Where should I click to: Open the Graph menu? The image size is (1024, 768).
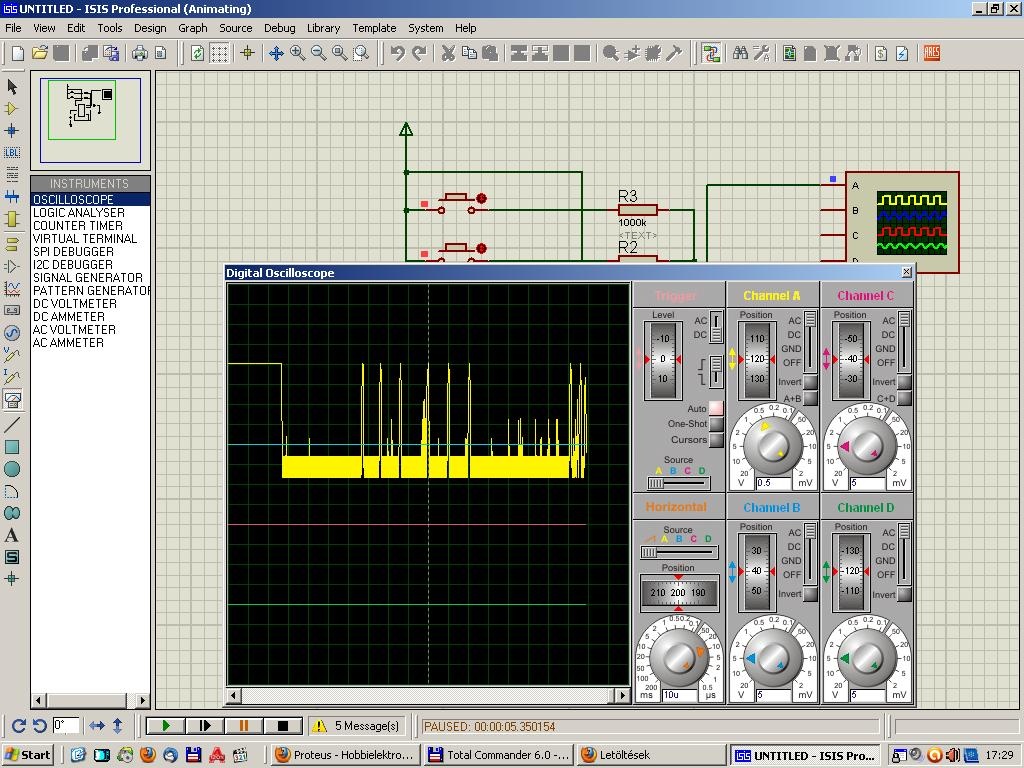(192, 28)
